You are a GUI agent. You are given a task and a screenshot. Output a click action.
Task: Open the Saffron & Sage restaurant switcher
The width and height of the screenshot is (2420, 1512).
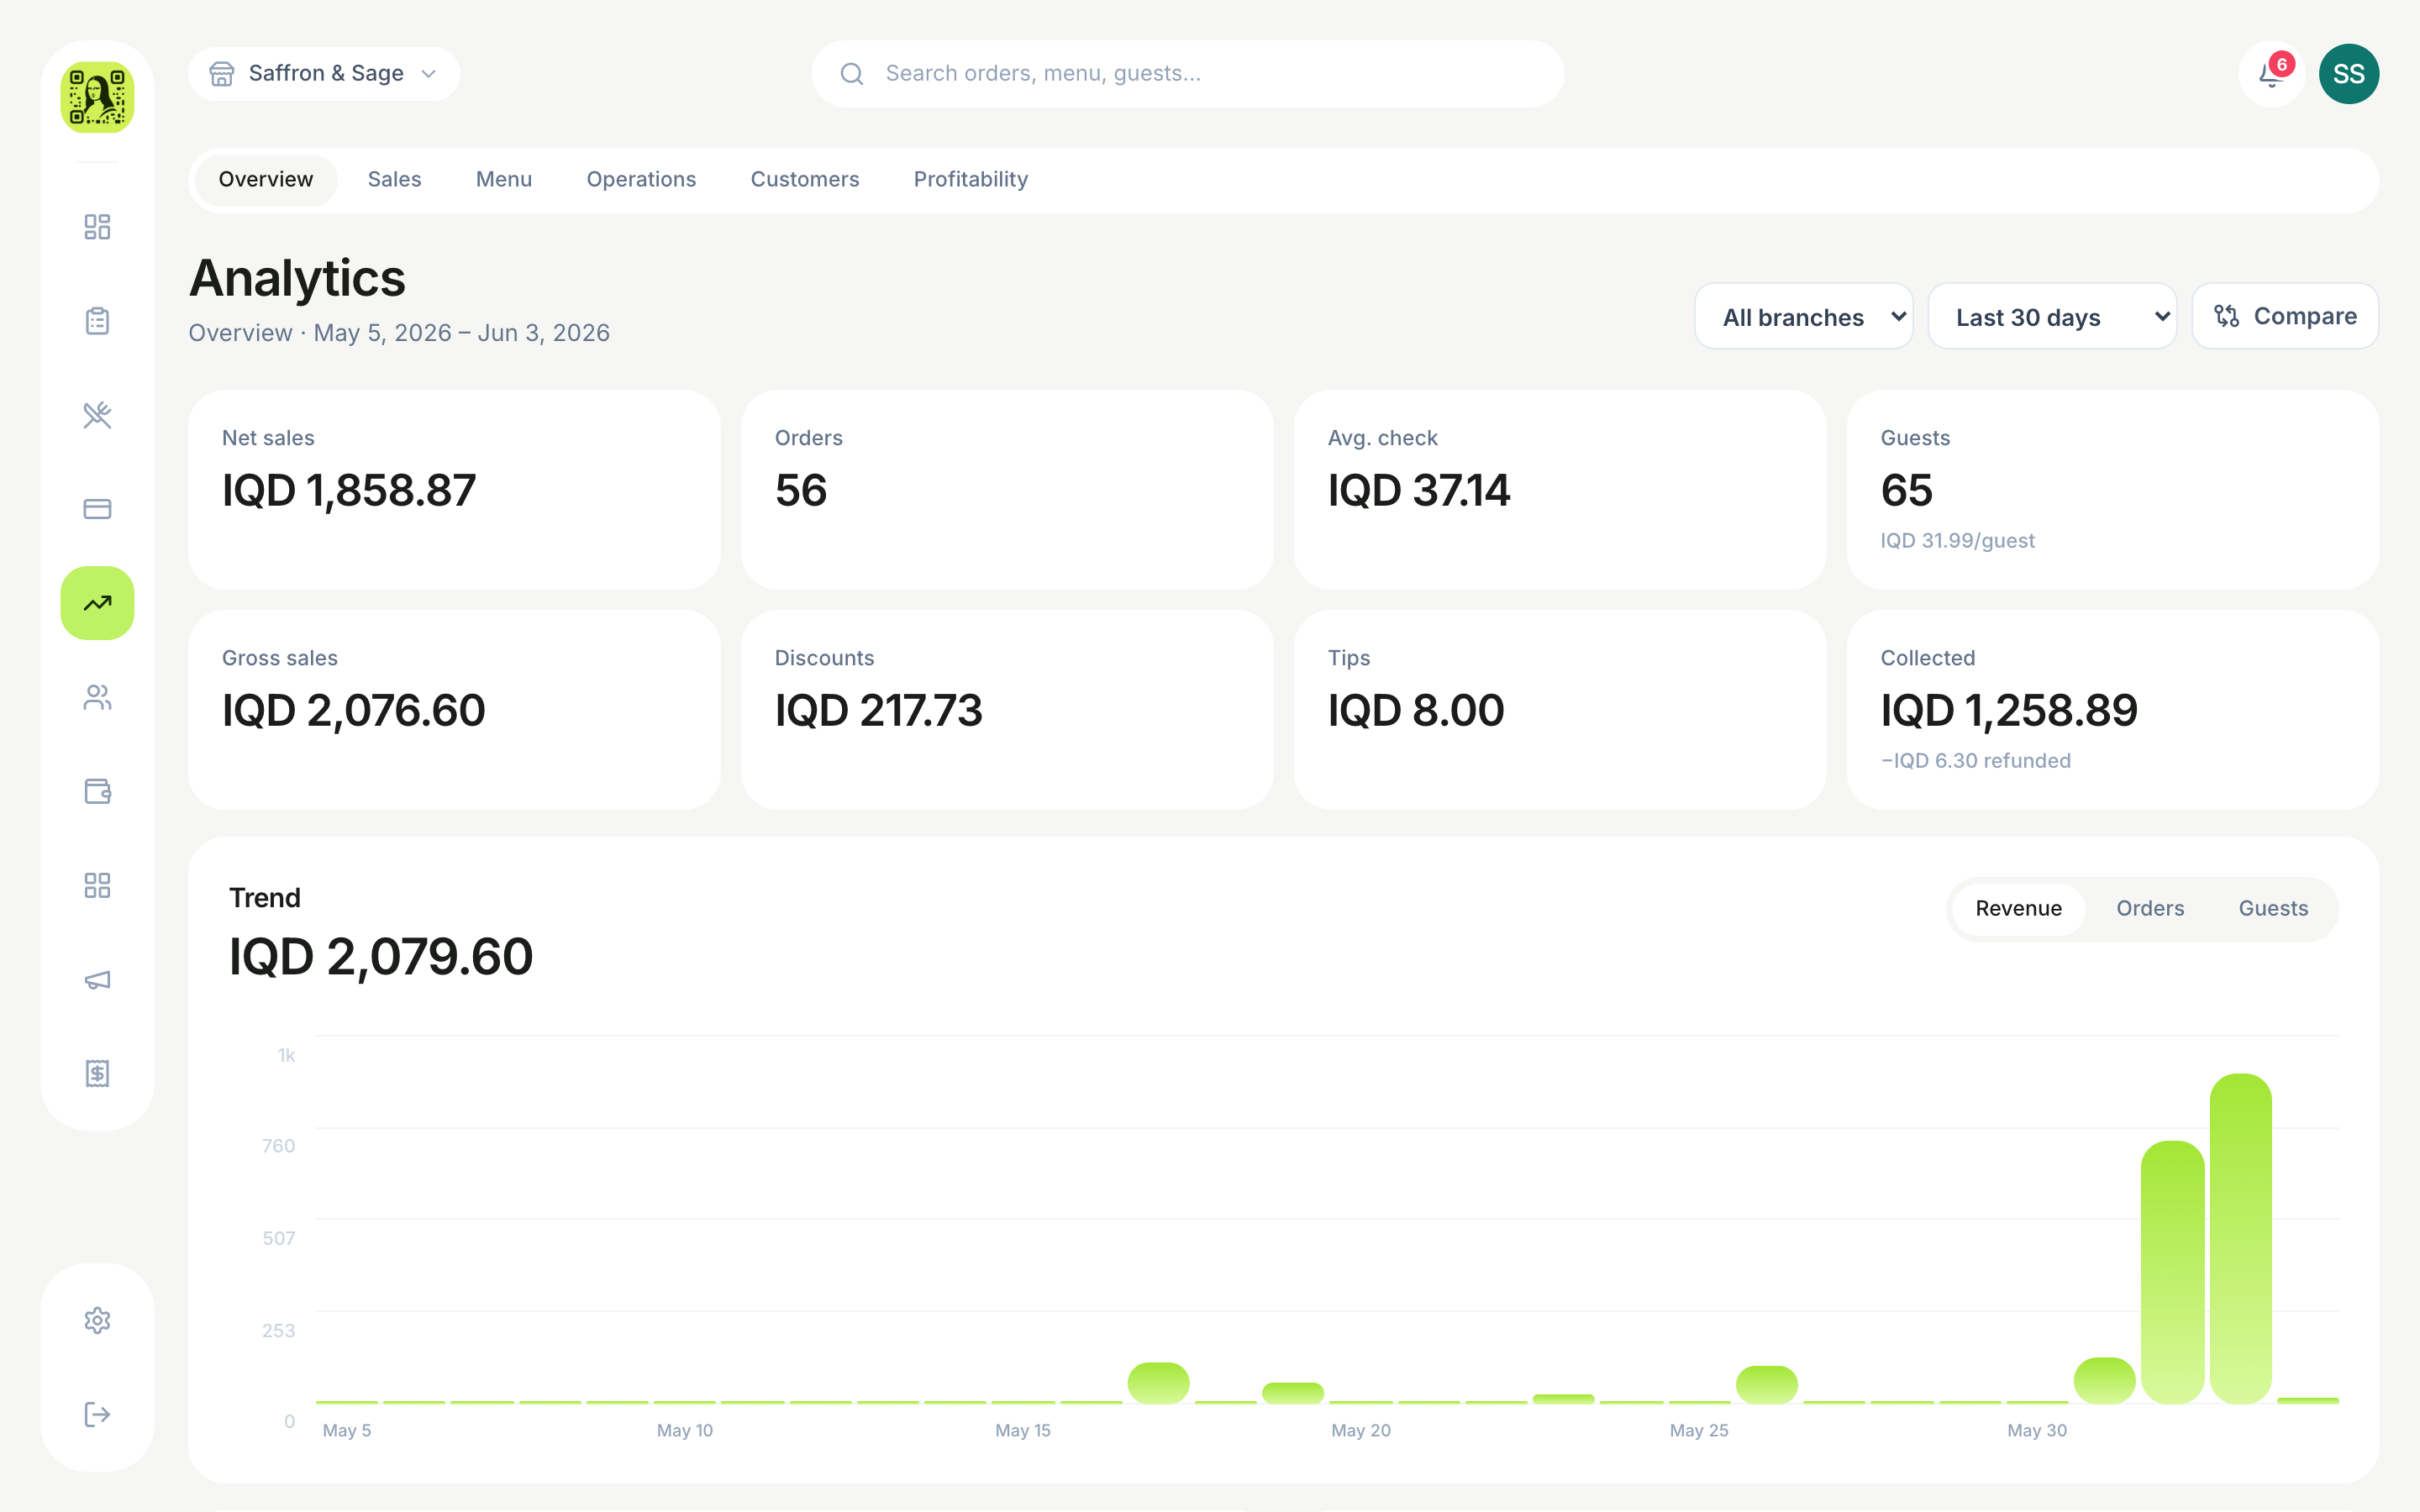pos(324,74)
